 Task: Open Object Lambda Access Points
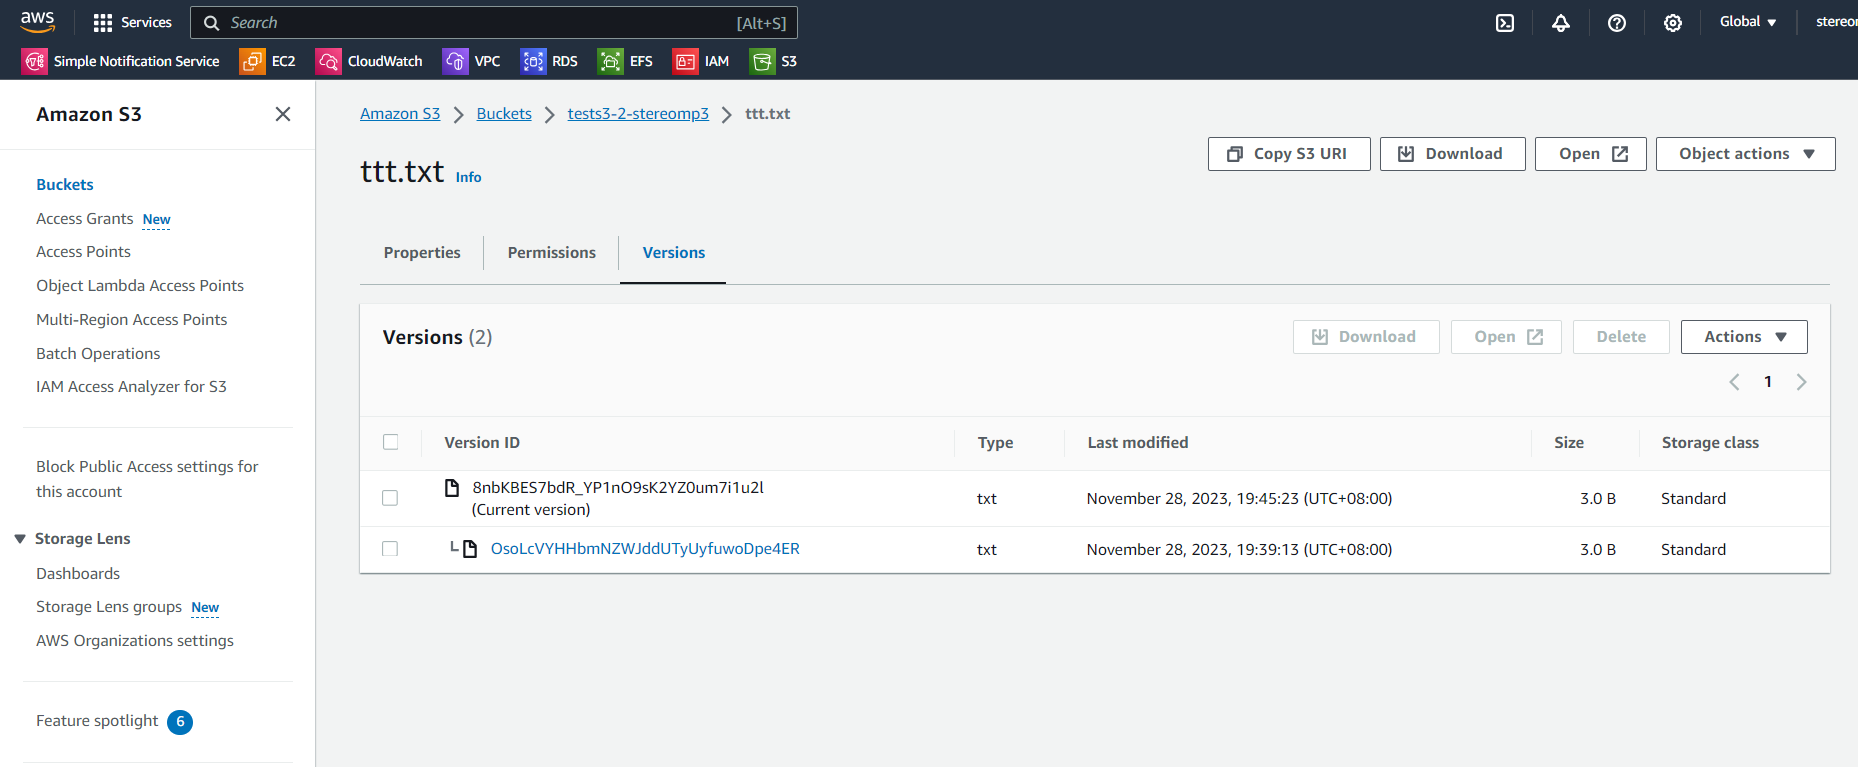point(140,286)
